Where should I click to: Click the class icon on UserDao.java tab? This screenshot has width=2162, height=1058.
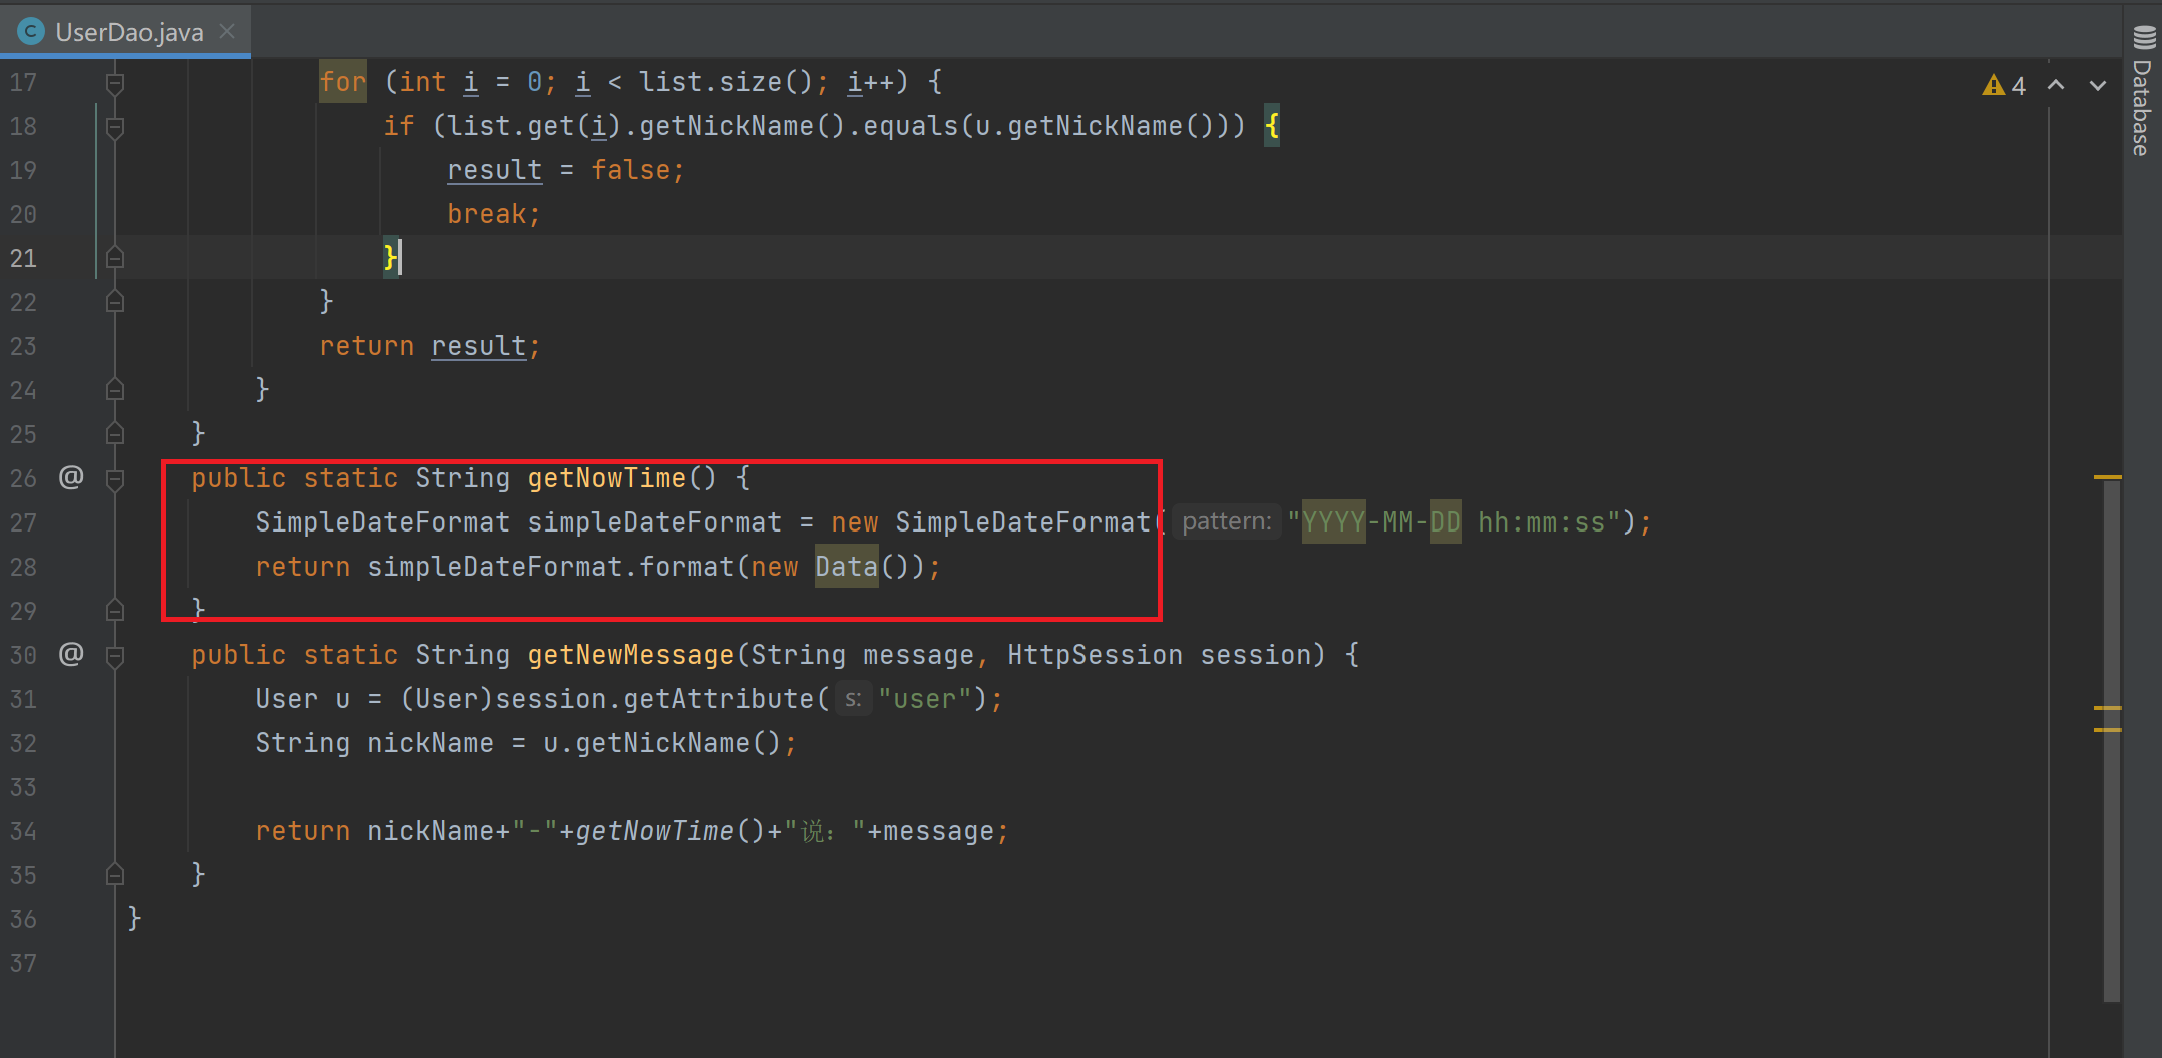pyautogui.click(x=30, y=31)
